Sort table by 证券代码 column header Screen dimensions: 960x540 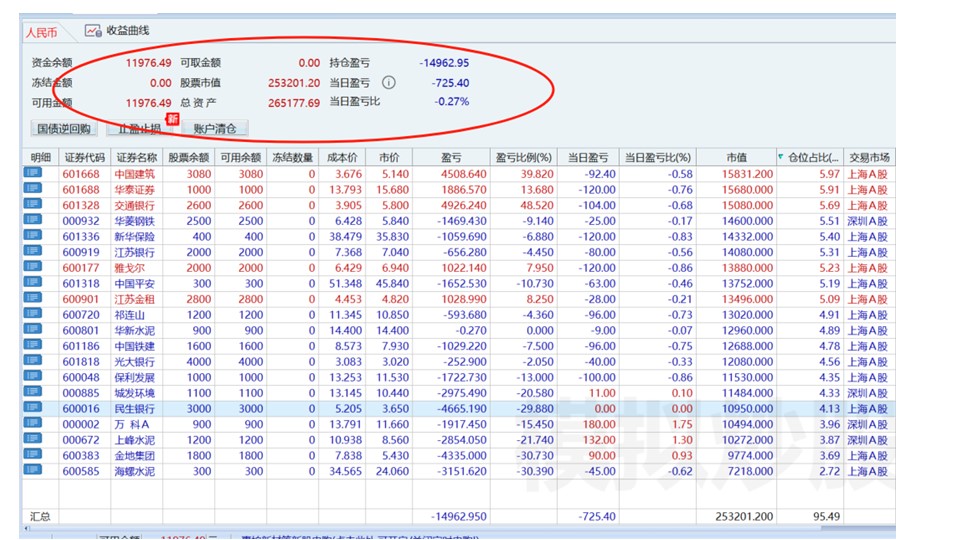pos(84,157)
